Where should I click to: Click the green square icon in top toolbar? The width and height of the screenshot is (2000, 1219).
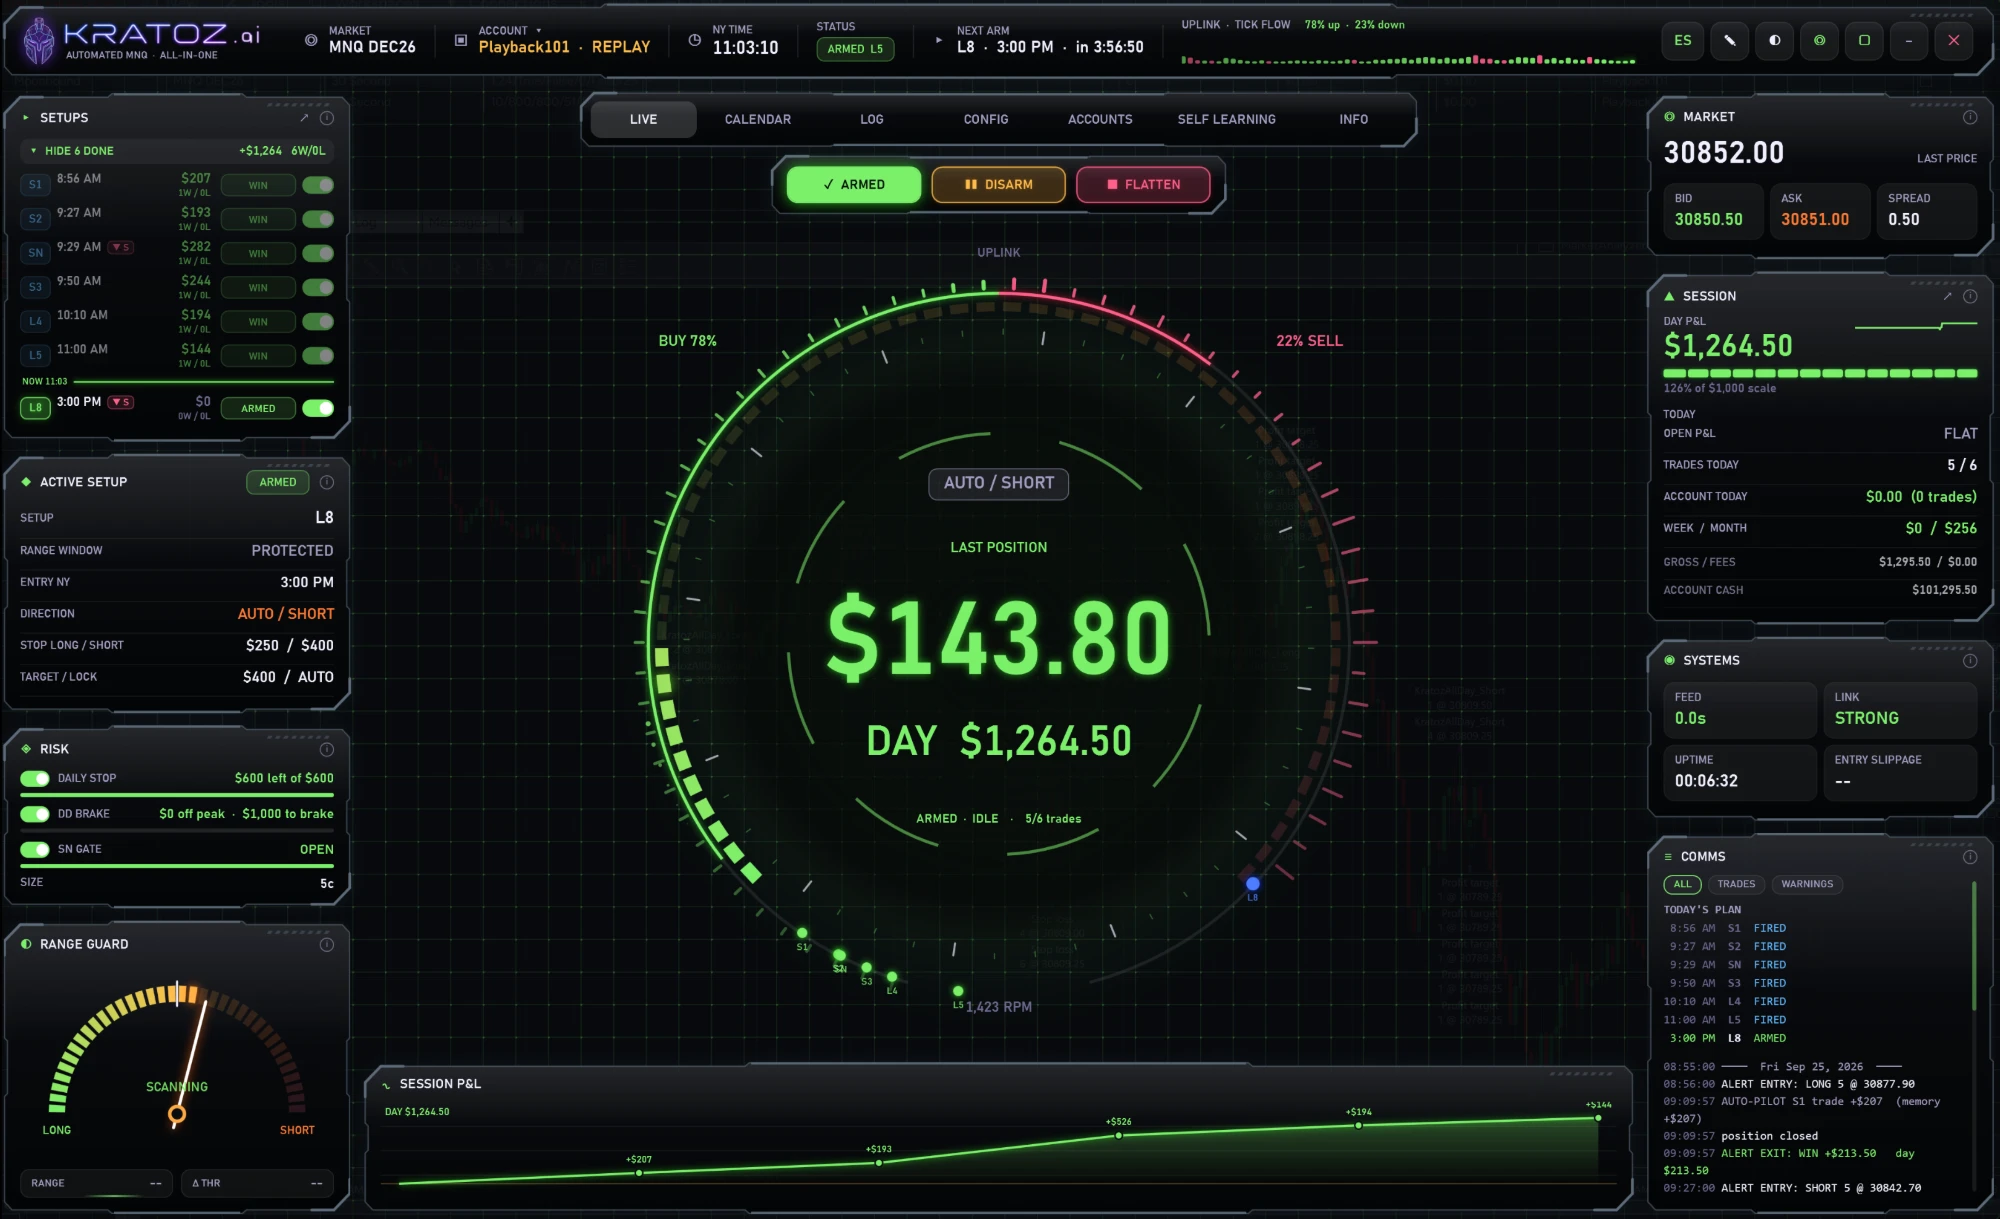click(1864, 41)
